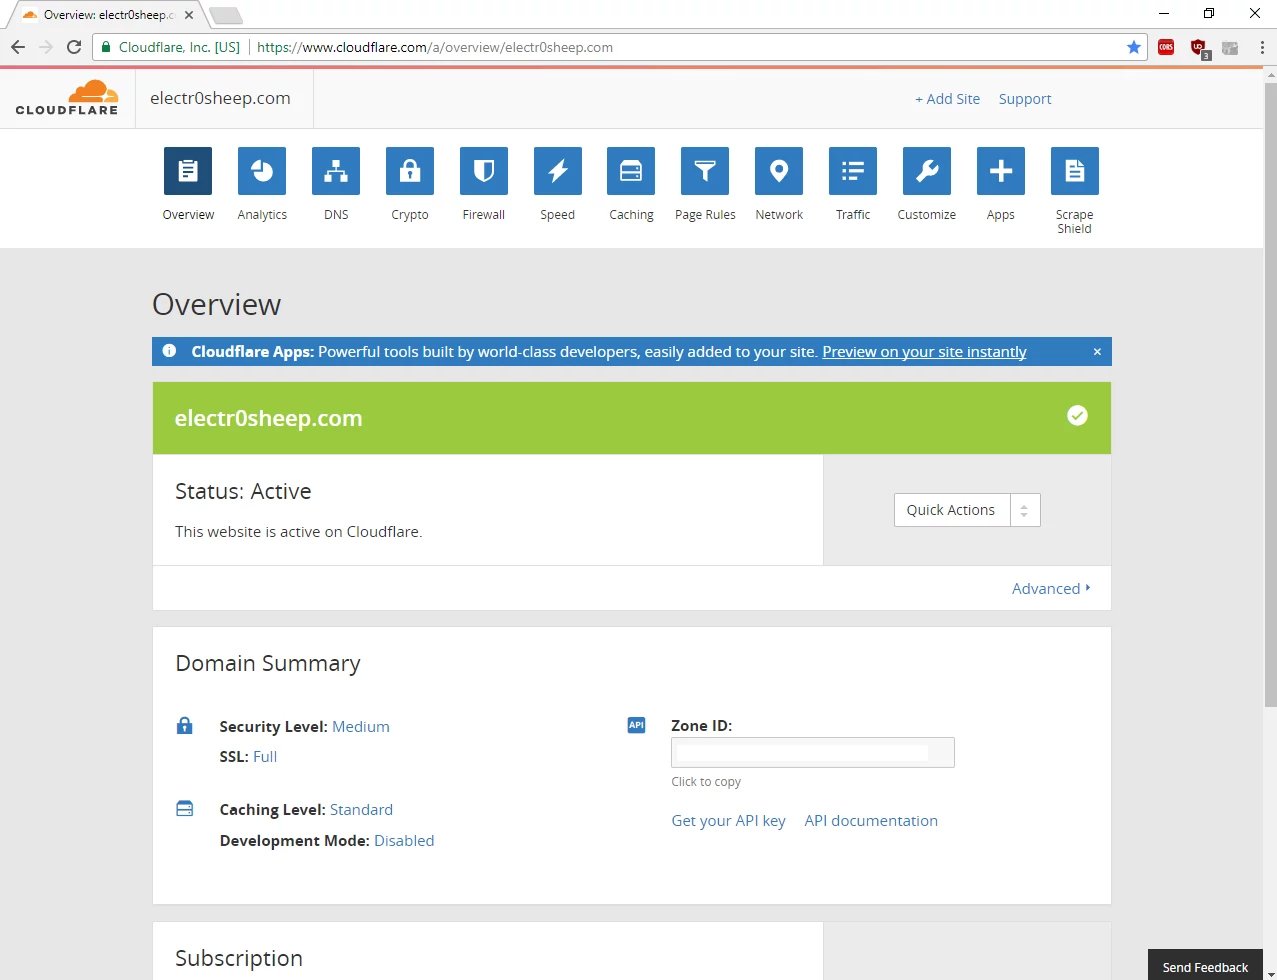Click the API badge icon

(636, 725)
